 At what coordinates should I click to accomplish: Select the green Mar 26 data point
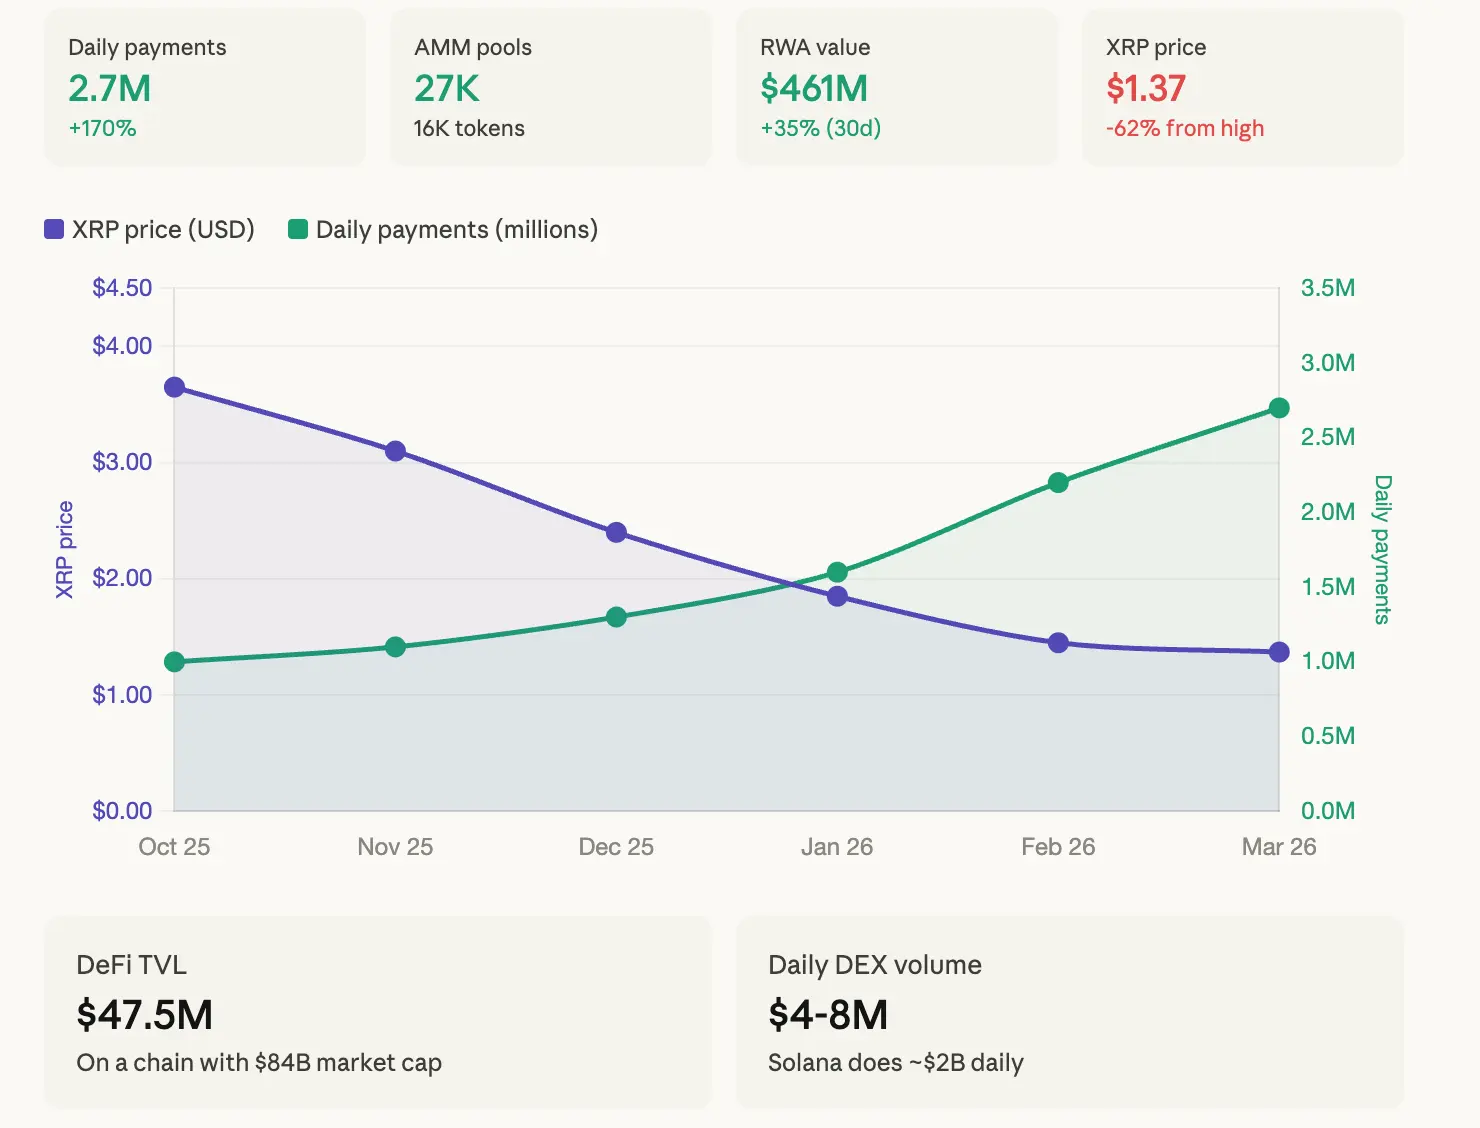[1279, 407]
